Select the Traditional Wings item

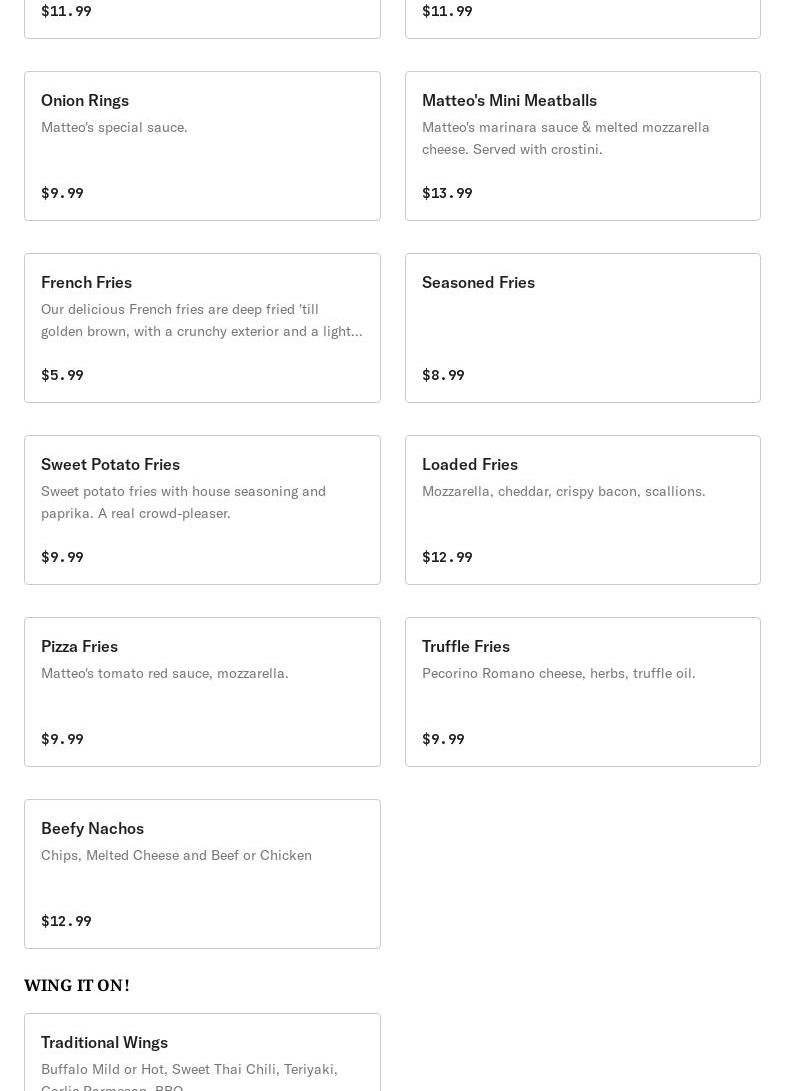click(202, 1052)
